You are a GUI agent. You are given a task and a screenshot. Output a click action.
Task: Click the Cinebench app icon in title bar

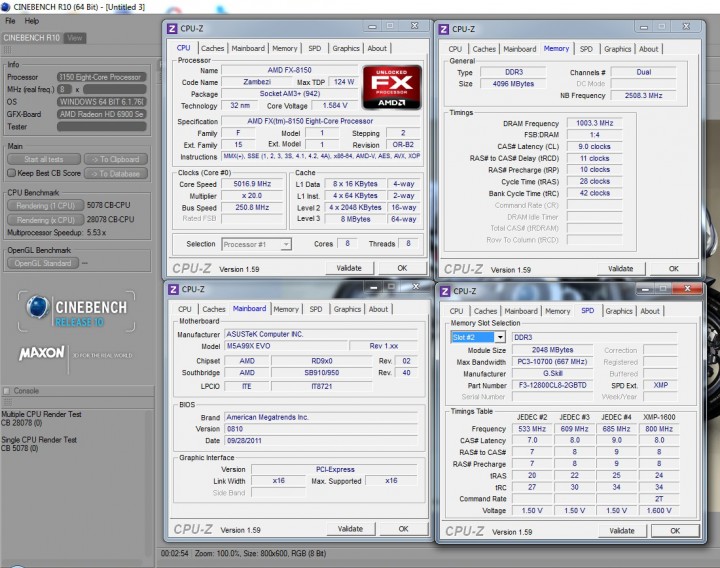(x=6, y=7)
